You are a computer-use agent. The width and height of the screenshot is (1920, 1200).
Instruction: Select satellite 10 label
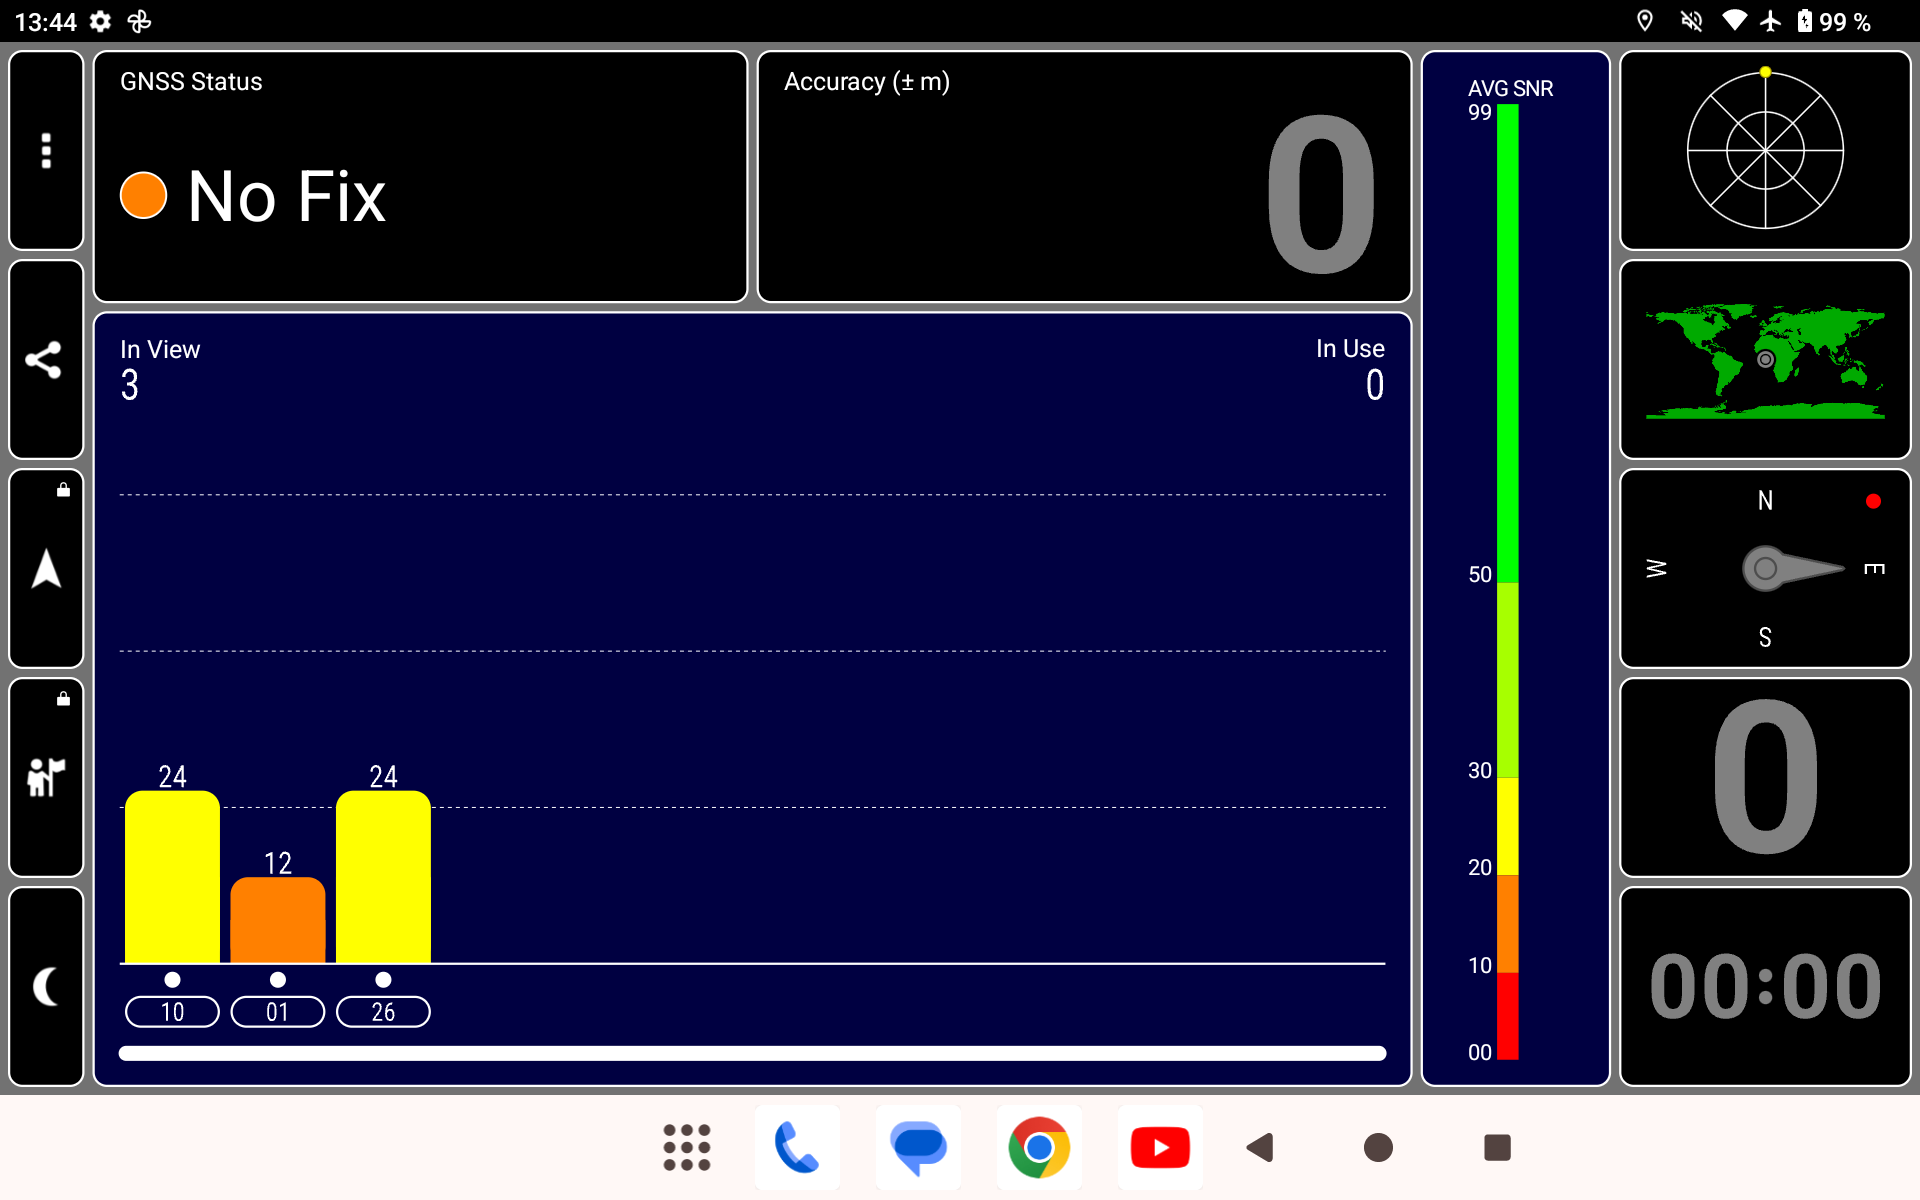(172, 1012)
